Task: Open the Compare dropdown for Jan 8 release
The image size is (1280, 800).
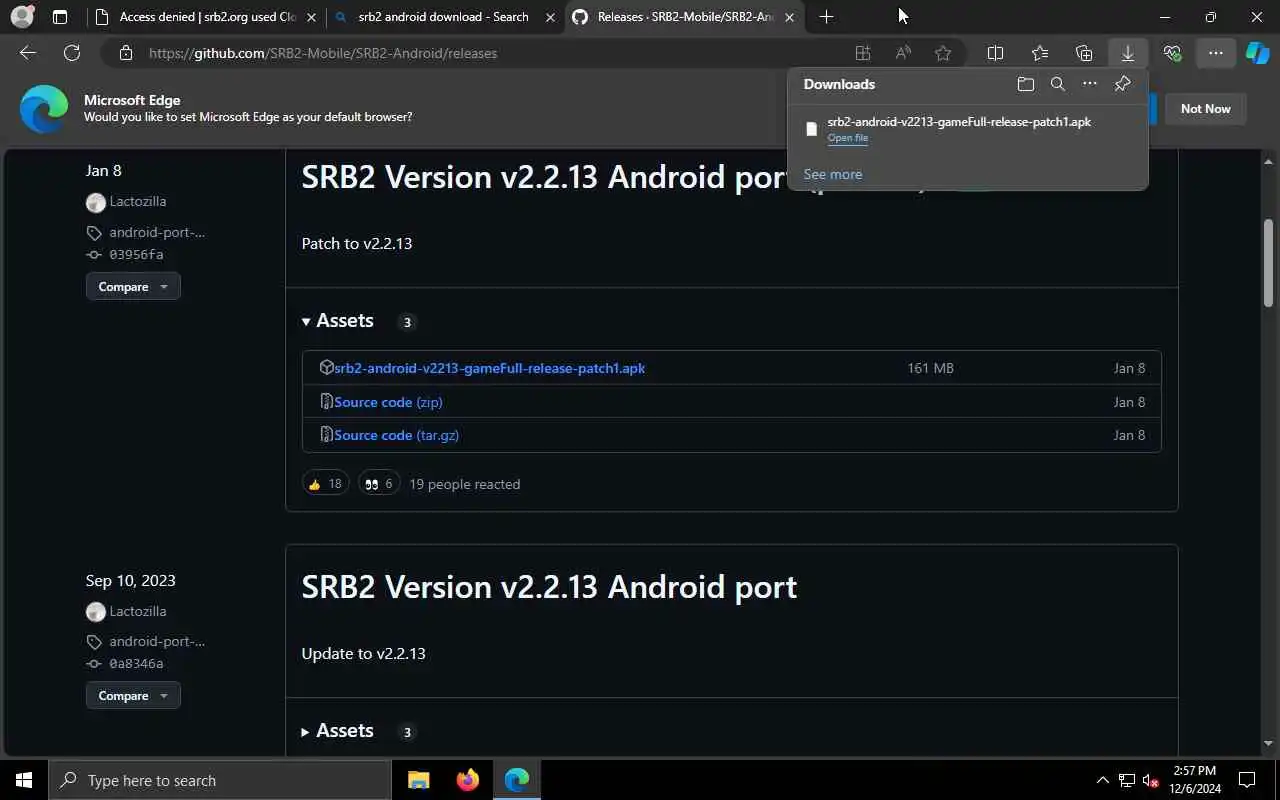Action: (133, 286)
